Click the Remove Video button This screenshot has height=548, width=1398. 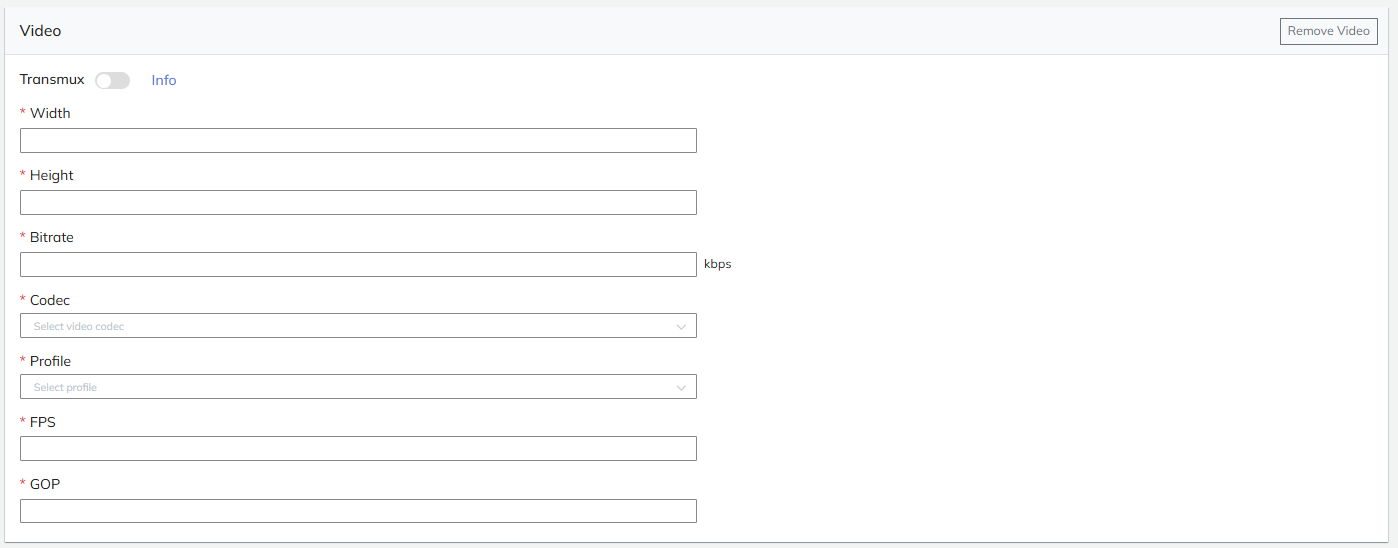[1328, 31]
